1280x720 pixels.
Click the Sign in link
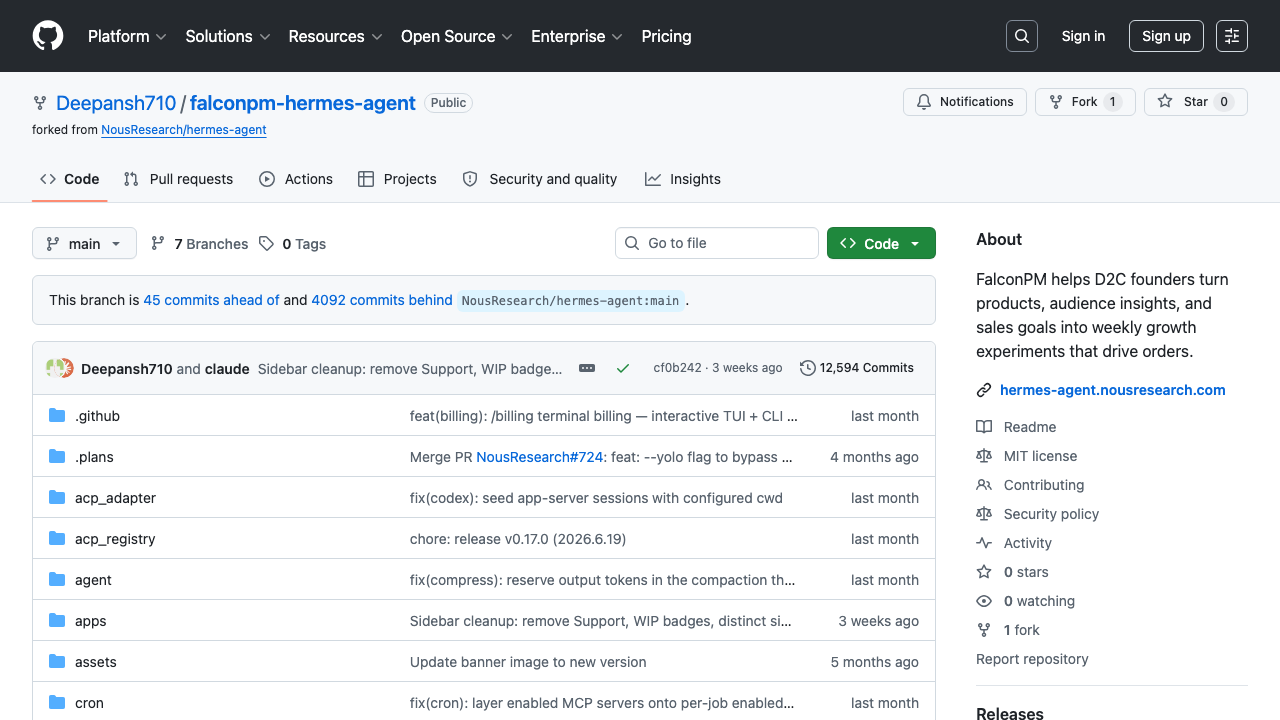[x=1083, y=36]
